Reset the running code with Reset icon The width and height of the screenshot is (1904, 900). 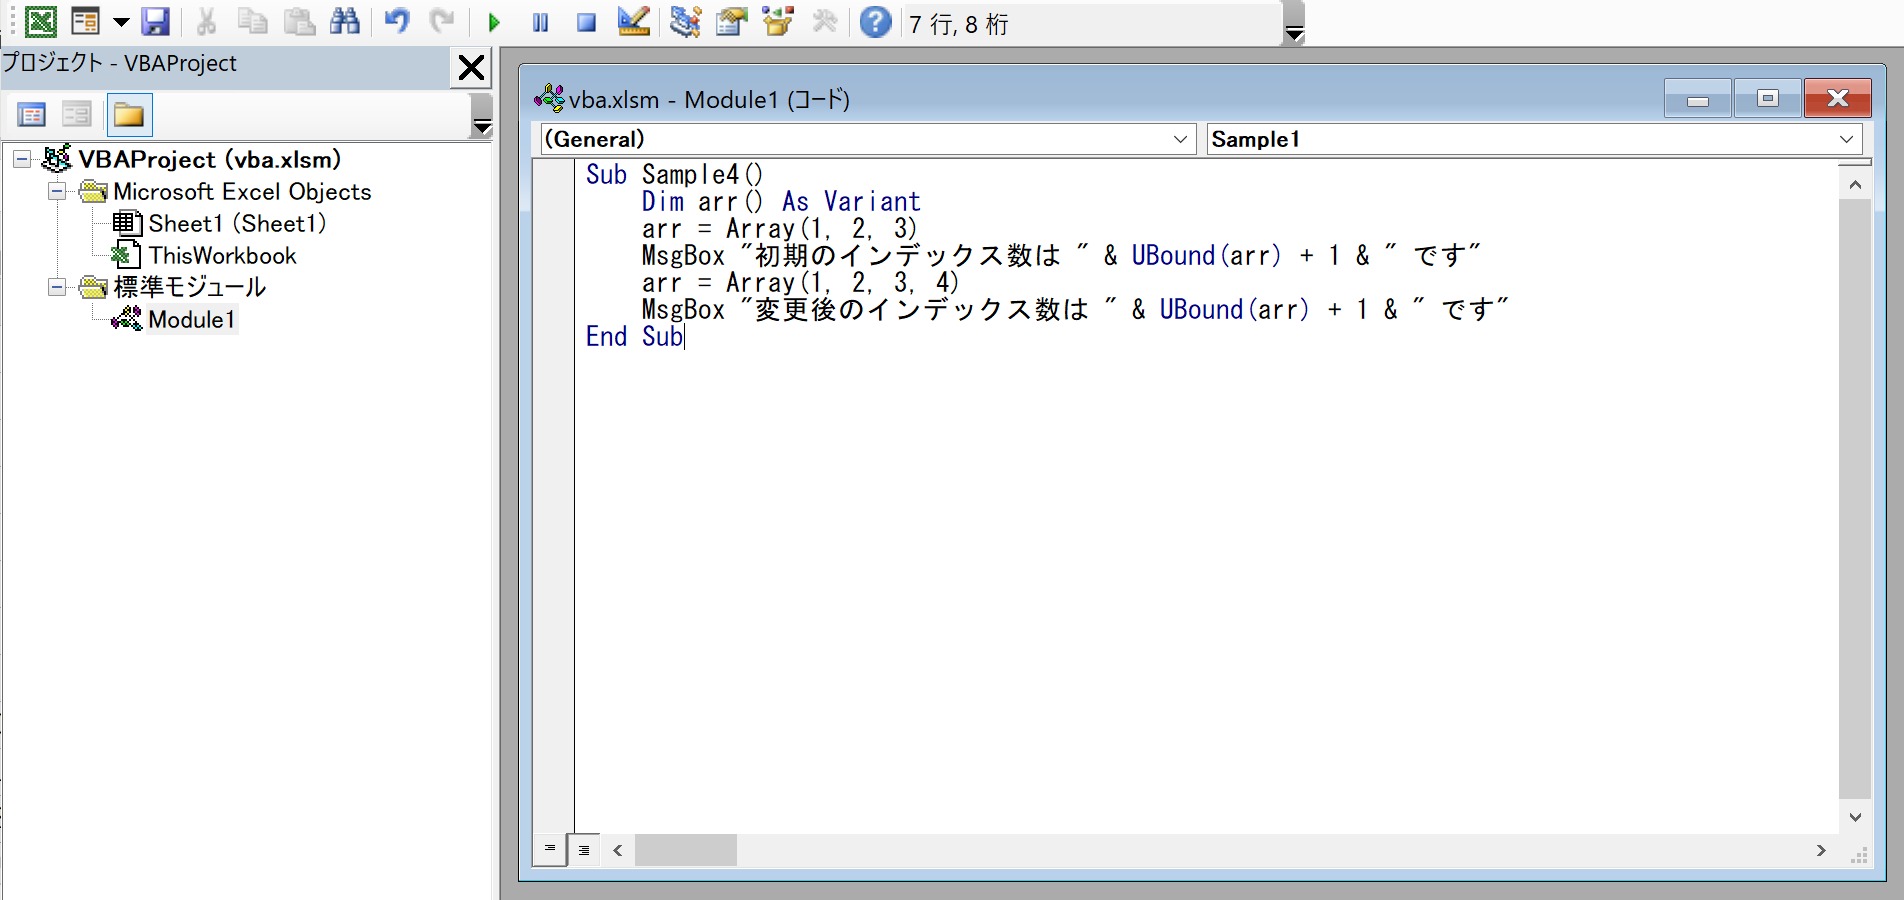pyautogui.click(x=587, y=21)
